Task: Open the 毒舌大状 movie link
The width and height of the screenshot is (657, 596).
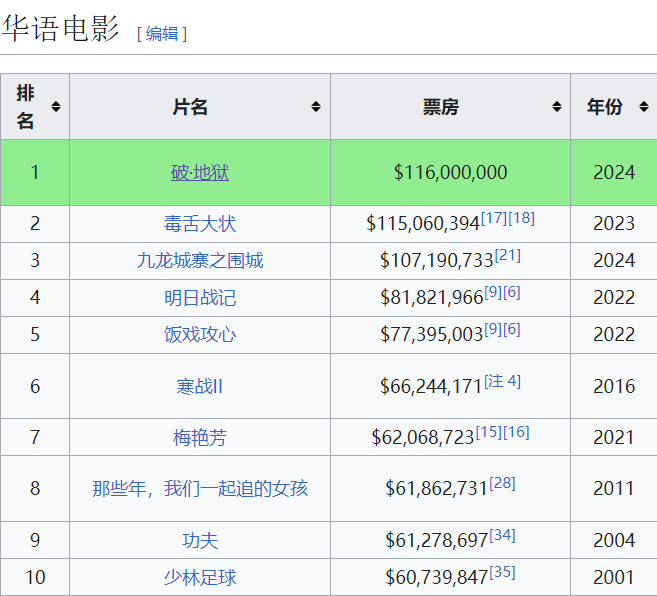Action: [200, 223]
